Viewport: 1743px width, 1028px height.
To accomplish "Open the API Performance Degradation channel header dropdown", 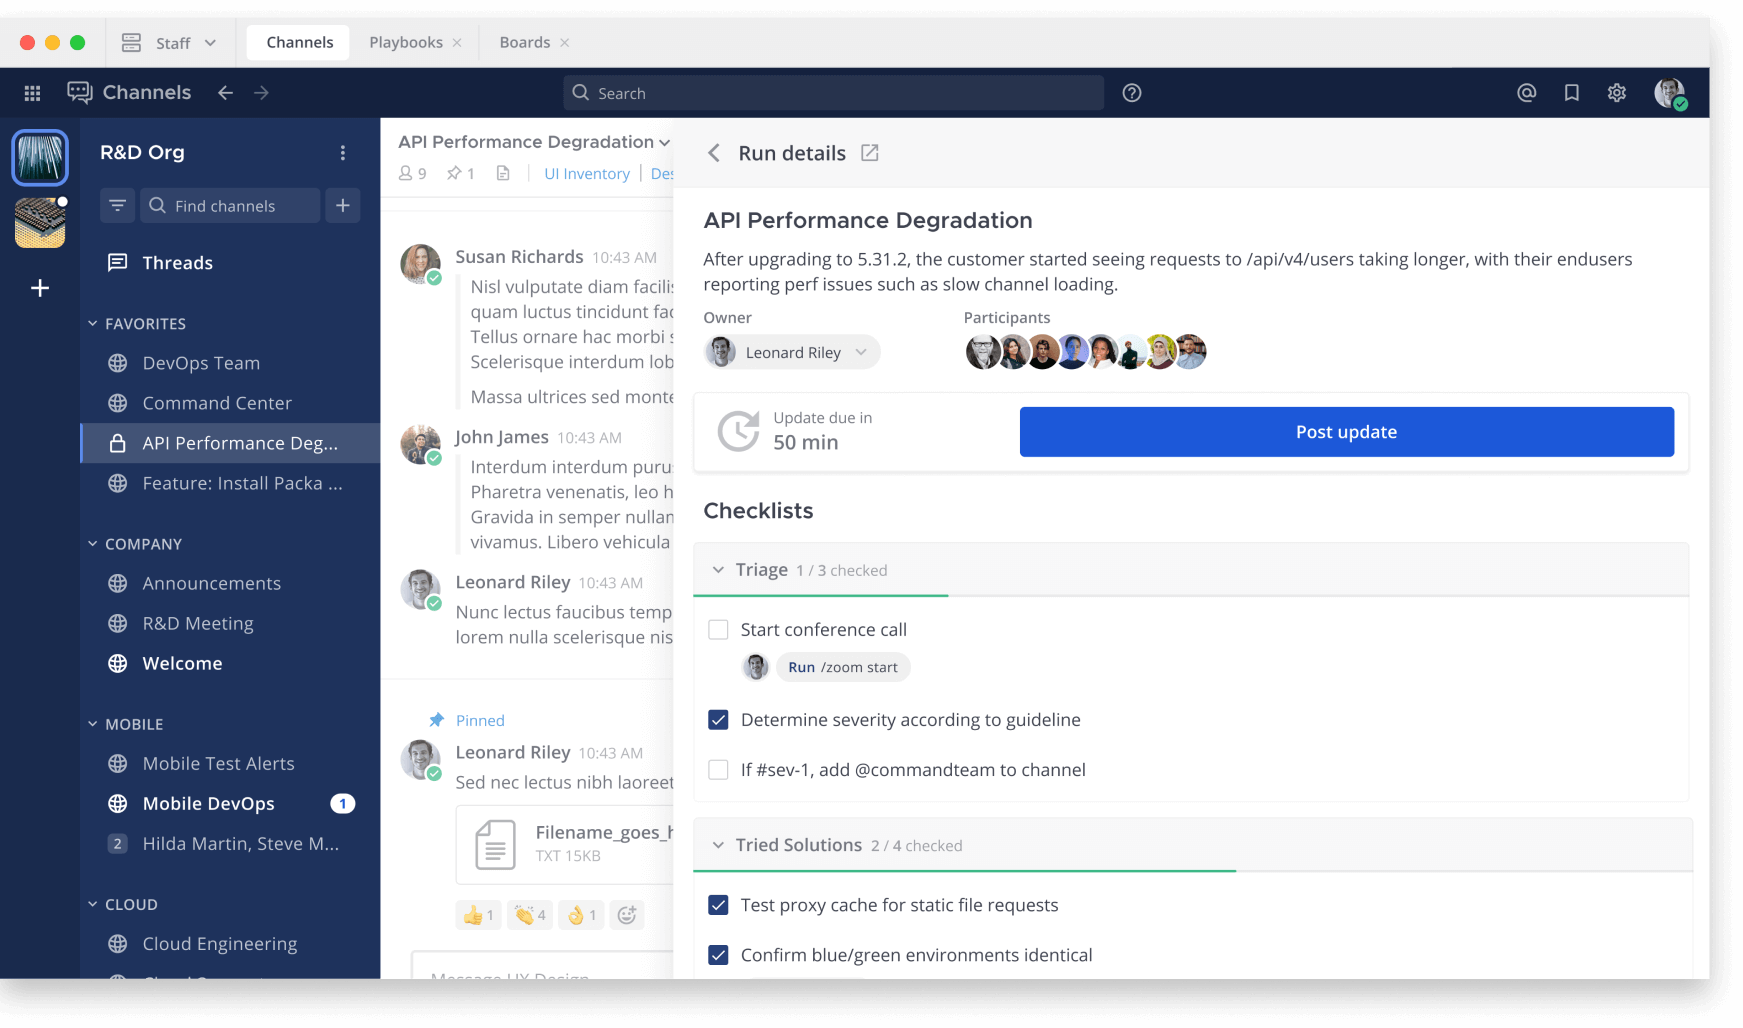I will pyautogui.click(x=535, y=142).
